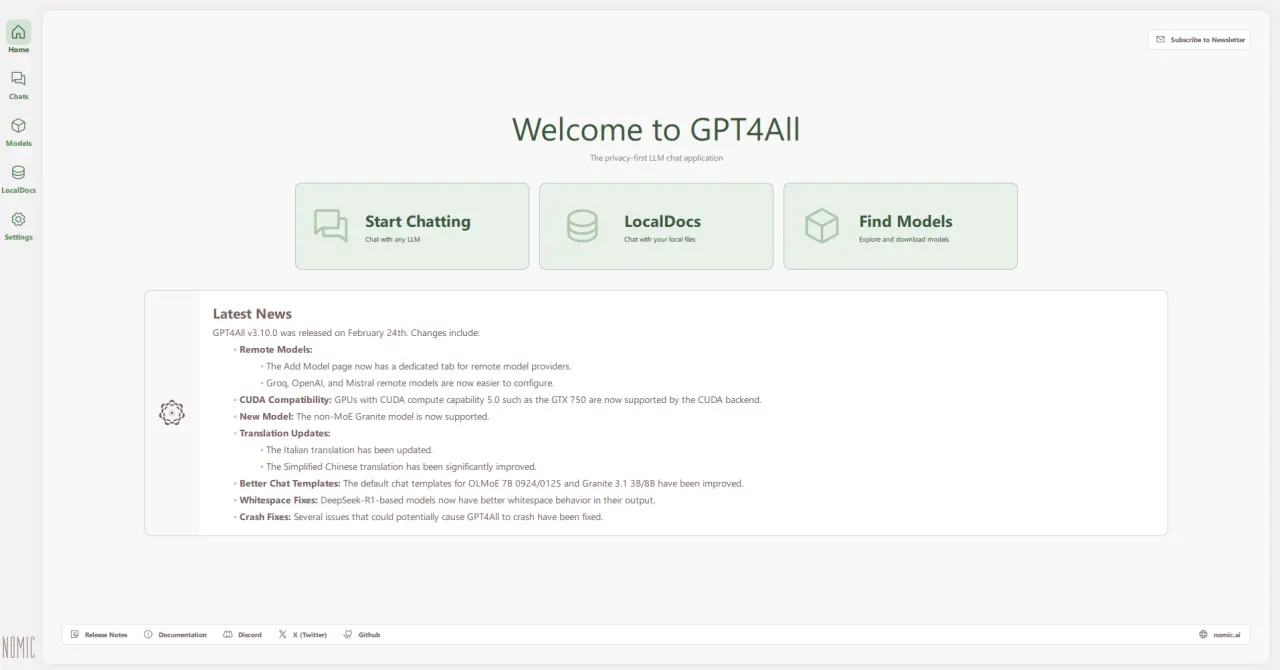1280x670 pixels.
Task: Click the Nomic atom logo in Latest News
Action: coord(172,413)
